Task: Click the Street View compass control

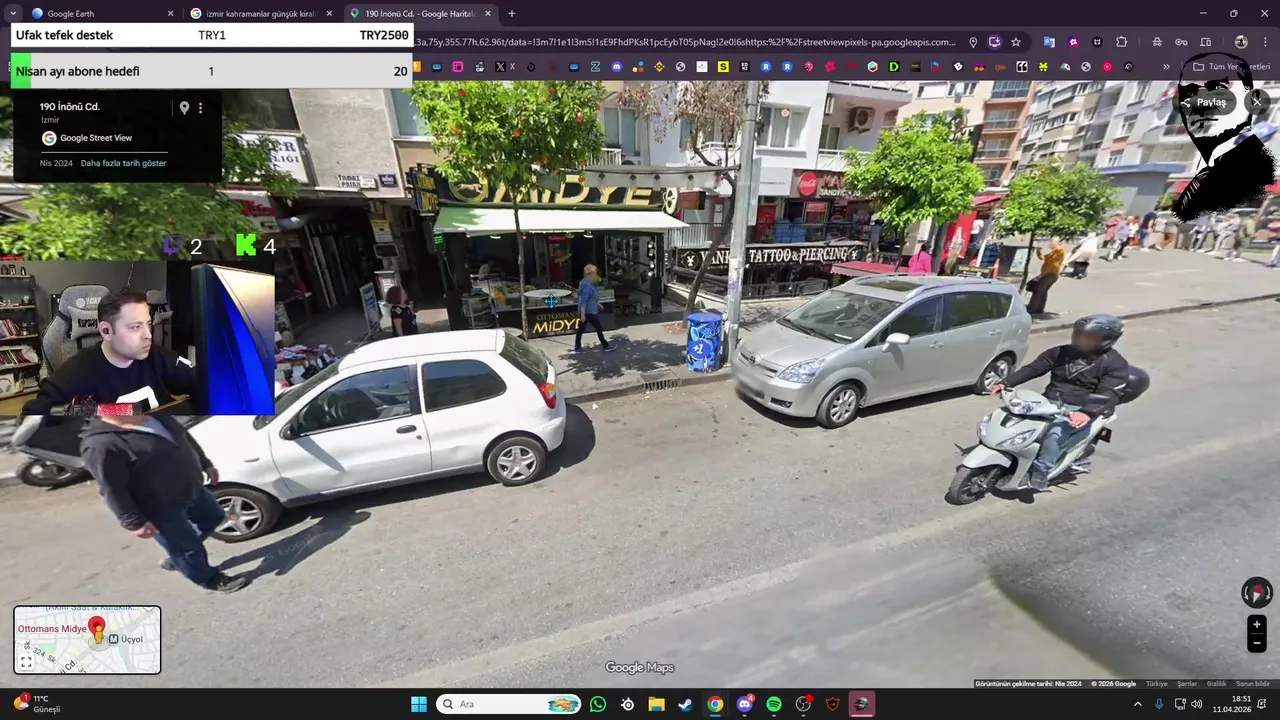Action: click(1257, 593)
